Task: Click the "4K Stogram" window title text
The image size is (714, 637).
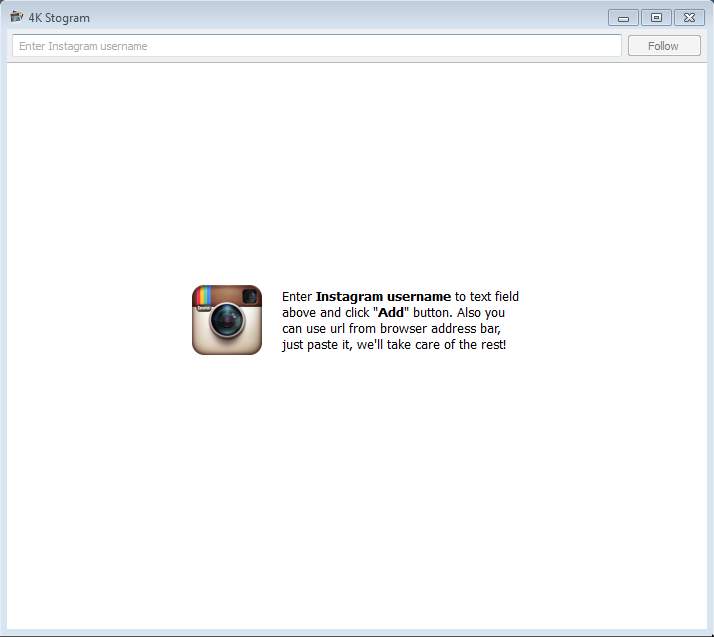Action: (x=59, y=18)
